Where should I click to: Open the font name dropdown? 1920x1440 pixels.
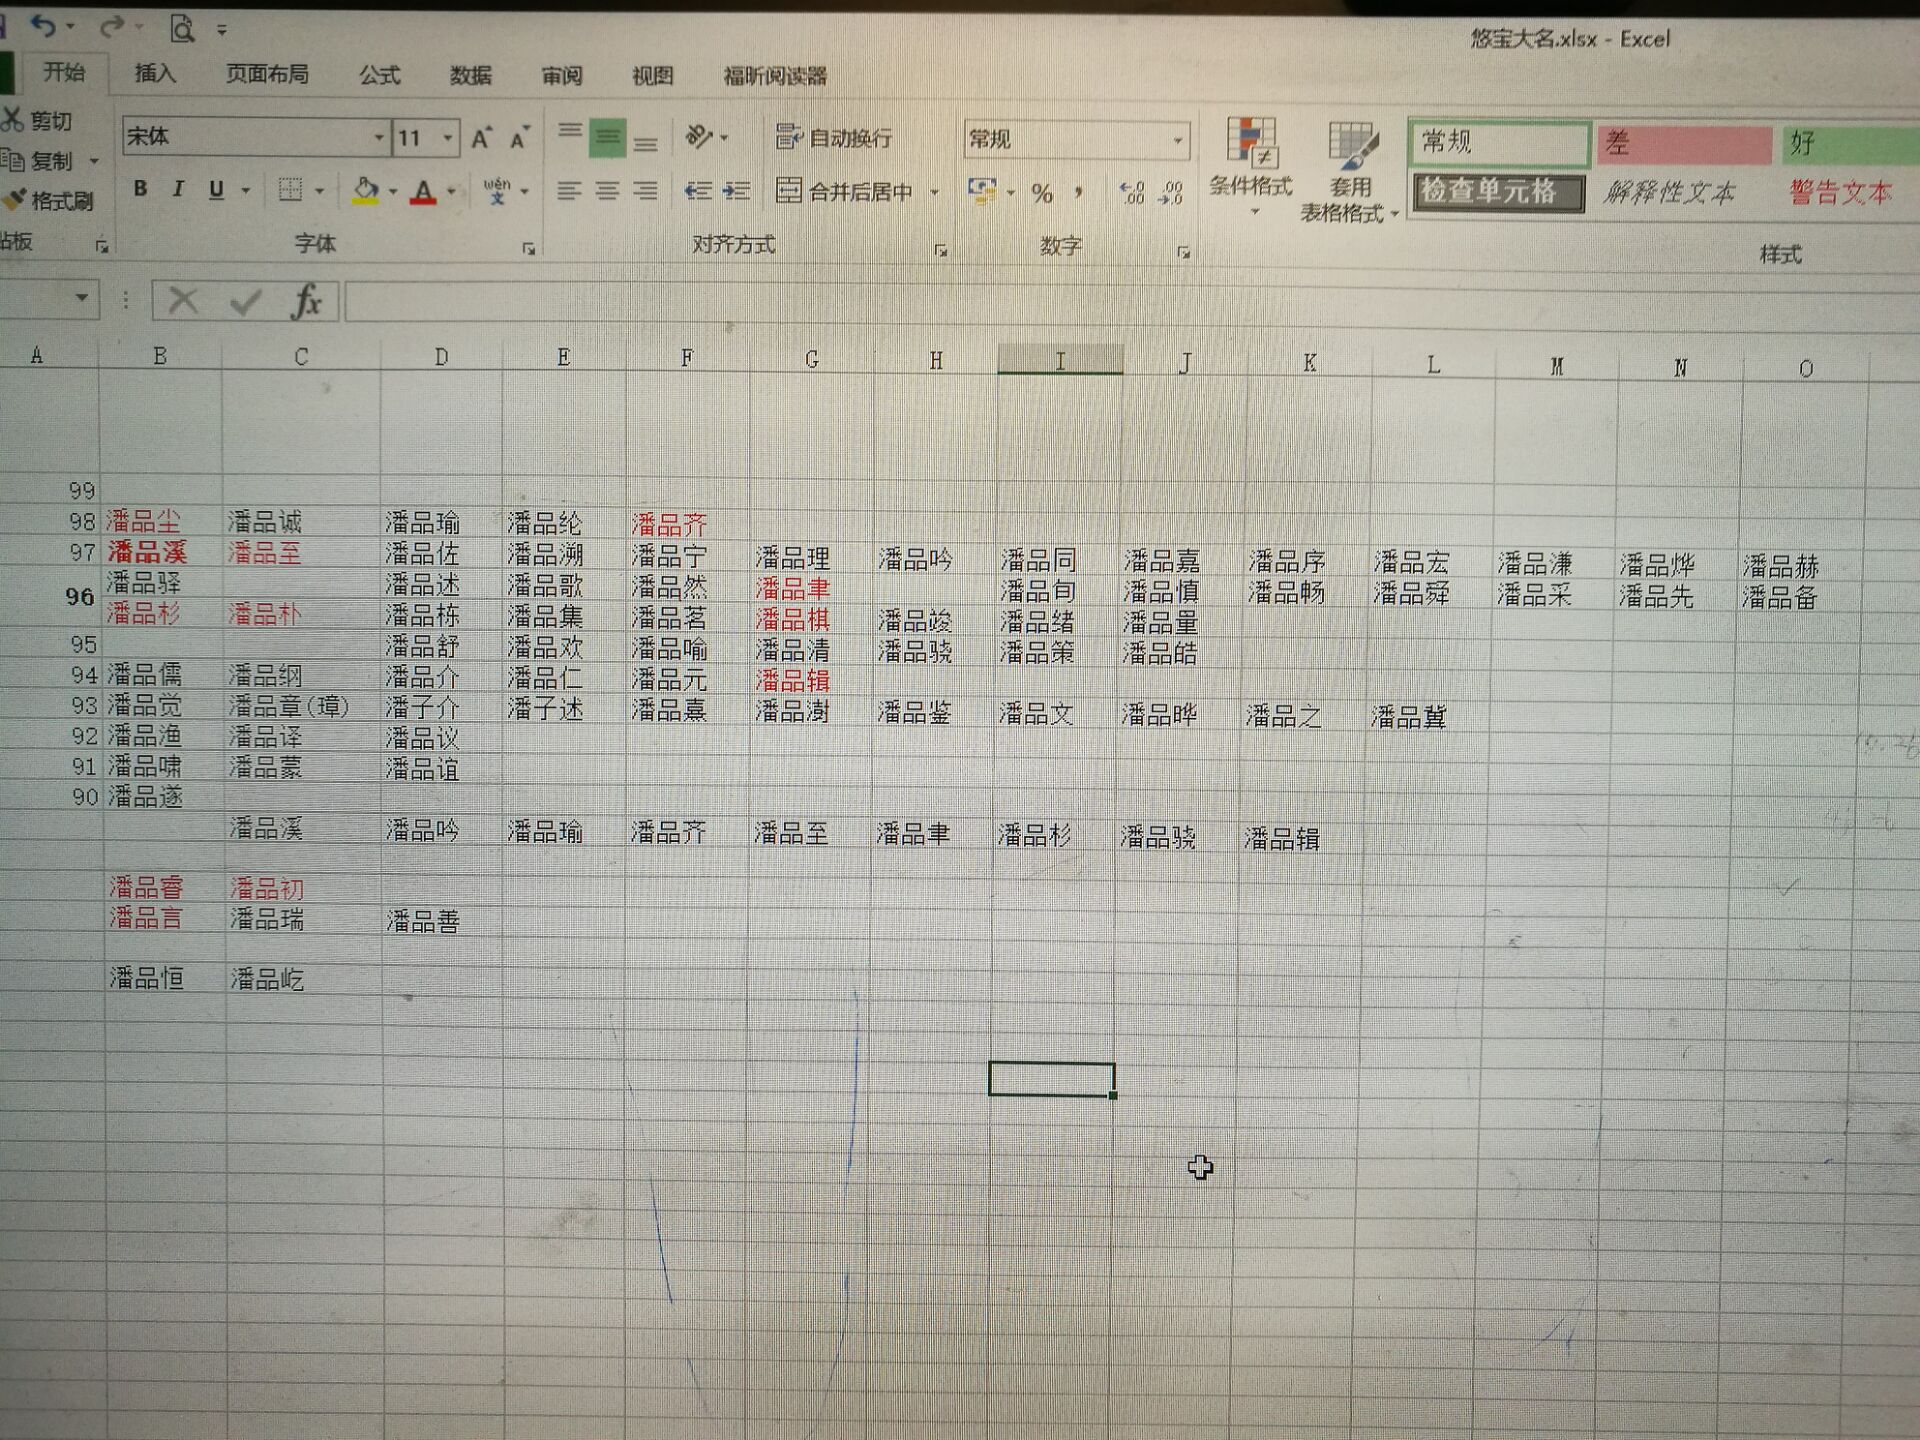click(x=379, y=137)
